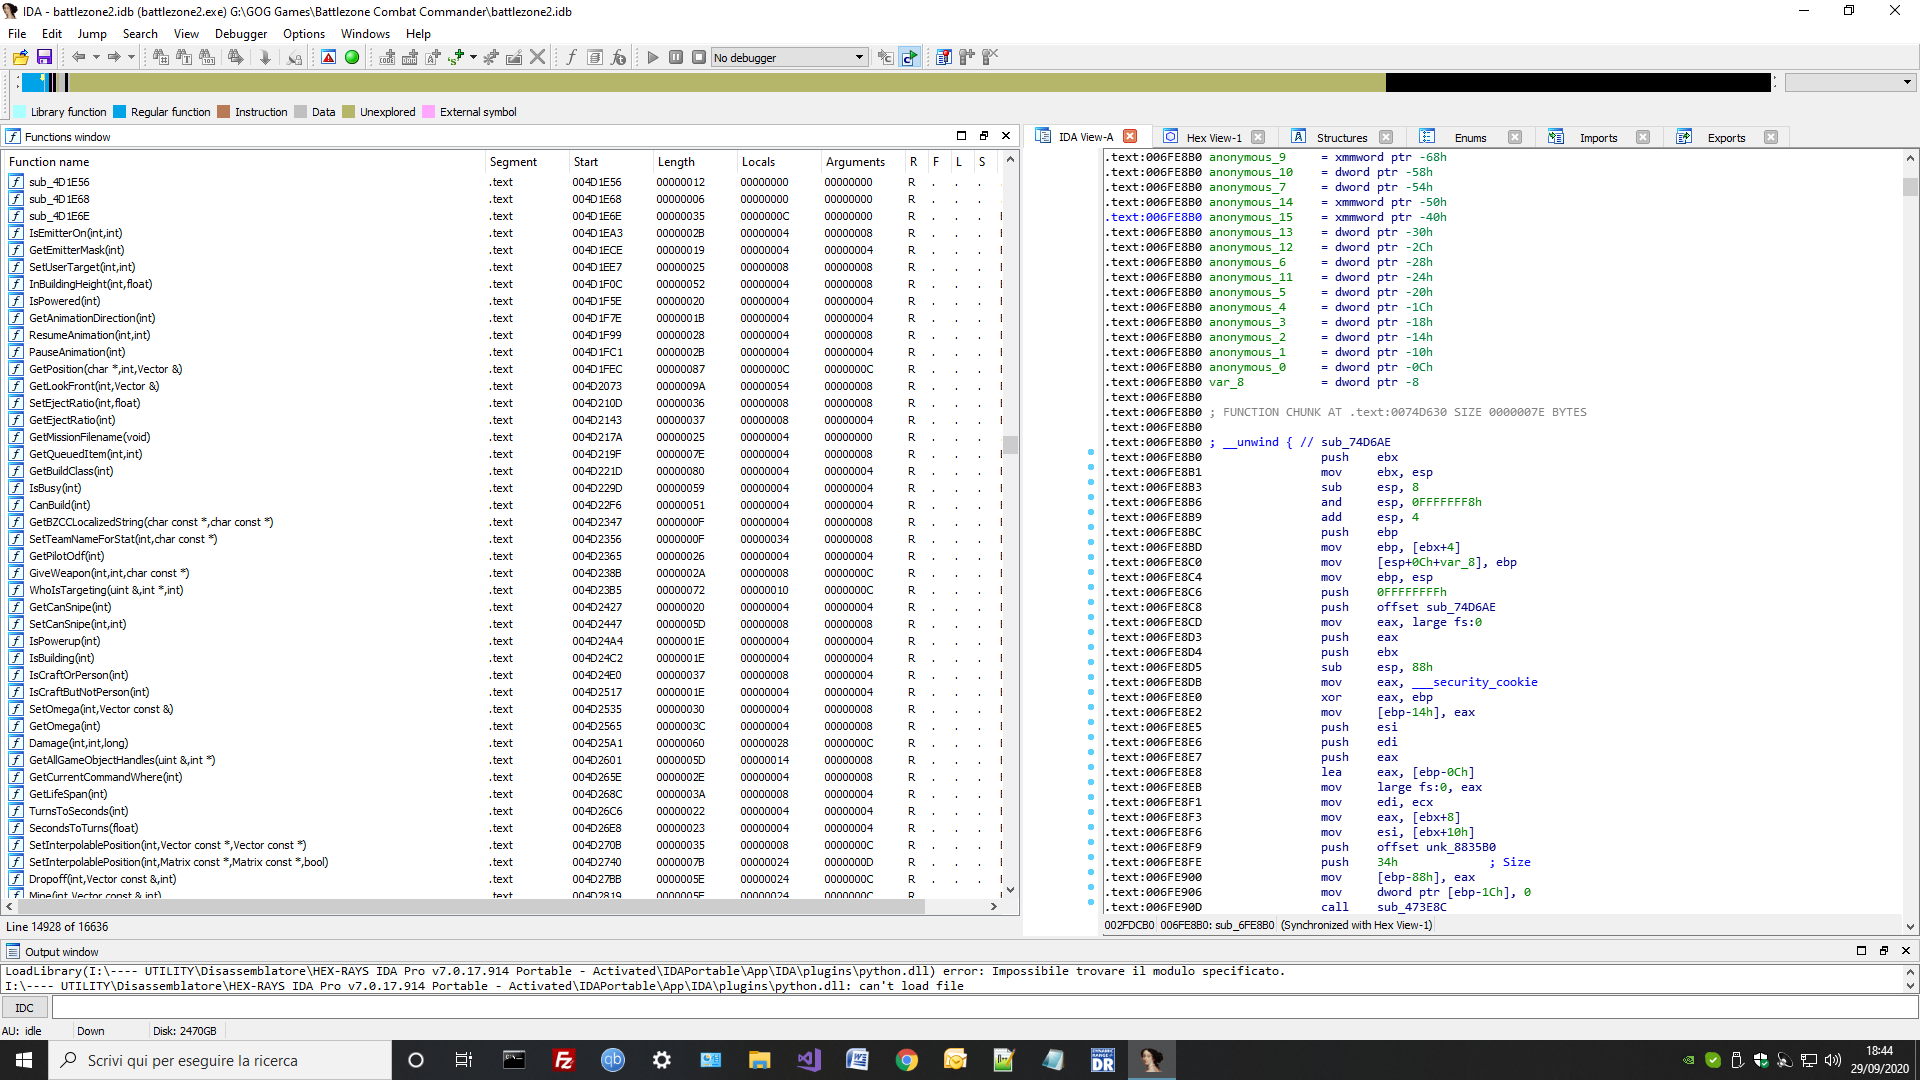Click the Save database icon

[44, 58]
